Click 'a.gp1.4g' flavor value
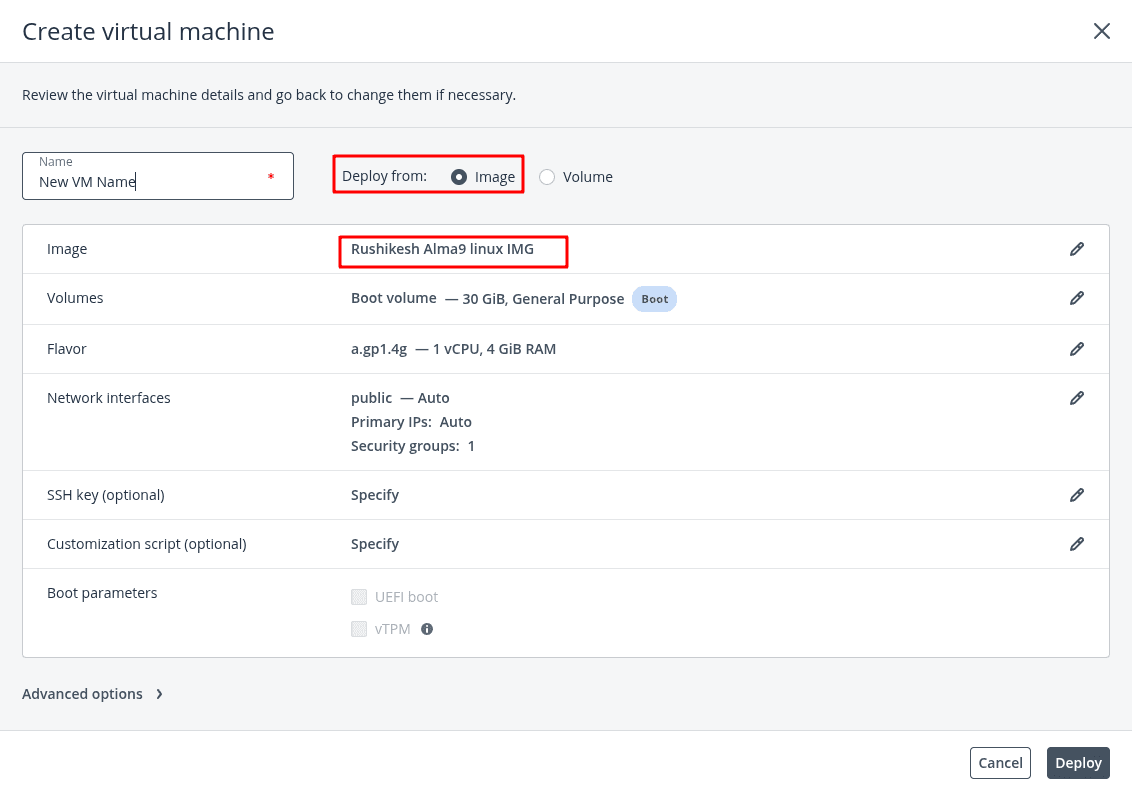The width and height of the screenshot is (1132, 792). click(x=379, y=349)
